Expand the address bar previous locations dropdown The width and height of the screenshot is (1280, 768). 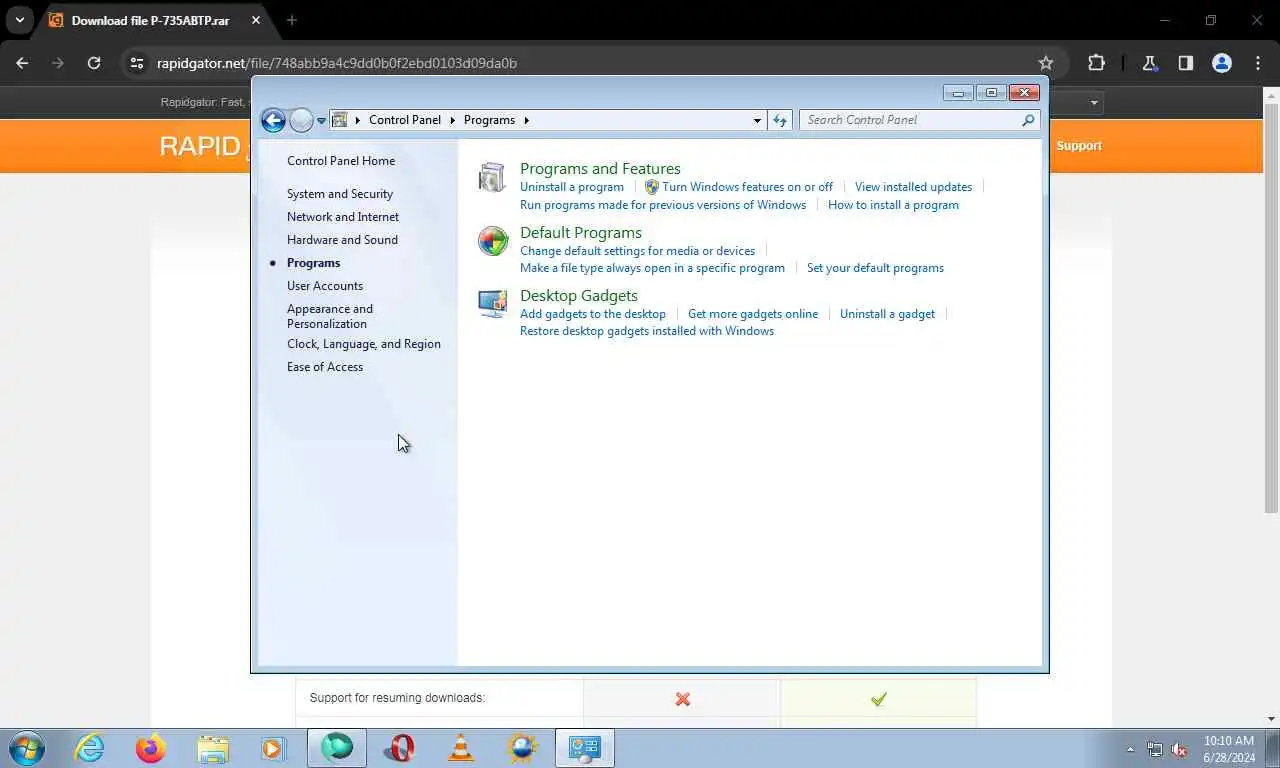pos(757,120)
